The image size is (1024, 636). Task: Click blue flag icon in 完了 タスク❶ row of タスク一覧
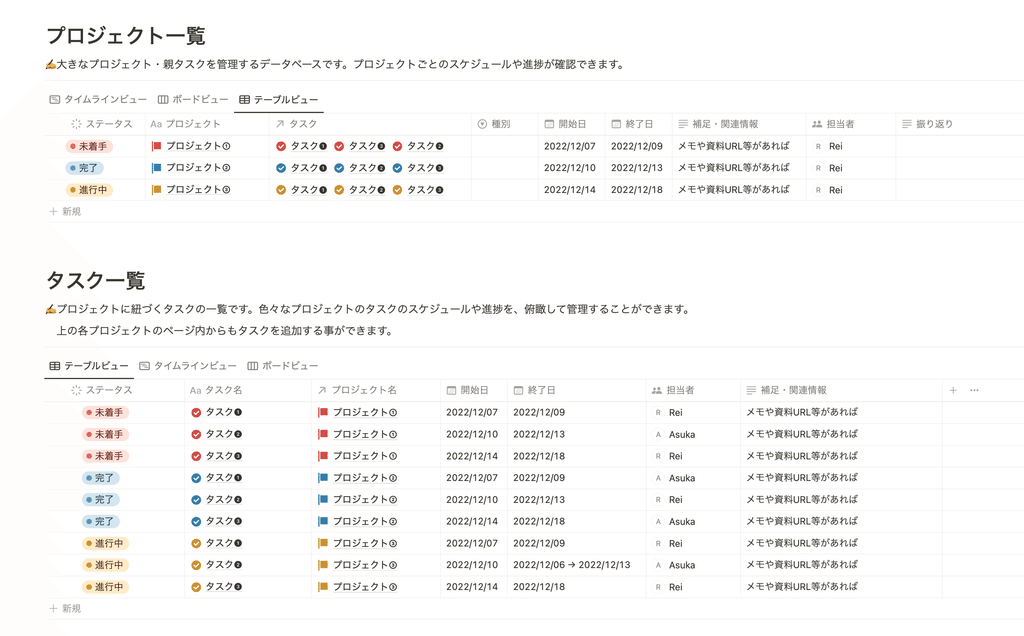tap(323, 478)
